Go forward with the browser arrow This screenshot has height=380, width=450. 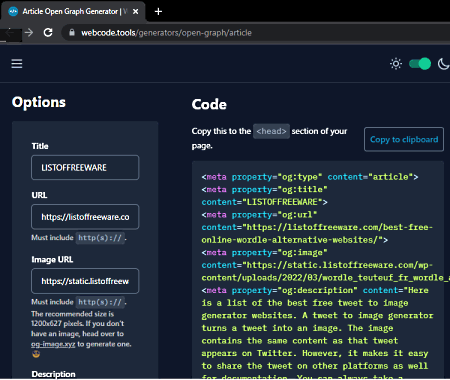point(29,32)
